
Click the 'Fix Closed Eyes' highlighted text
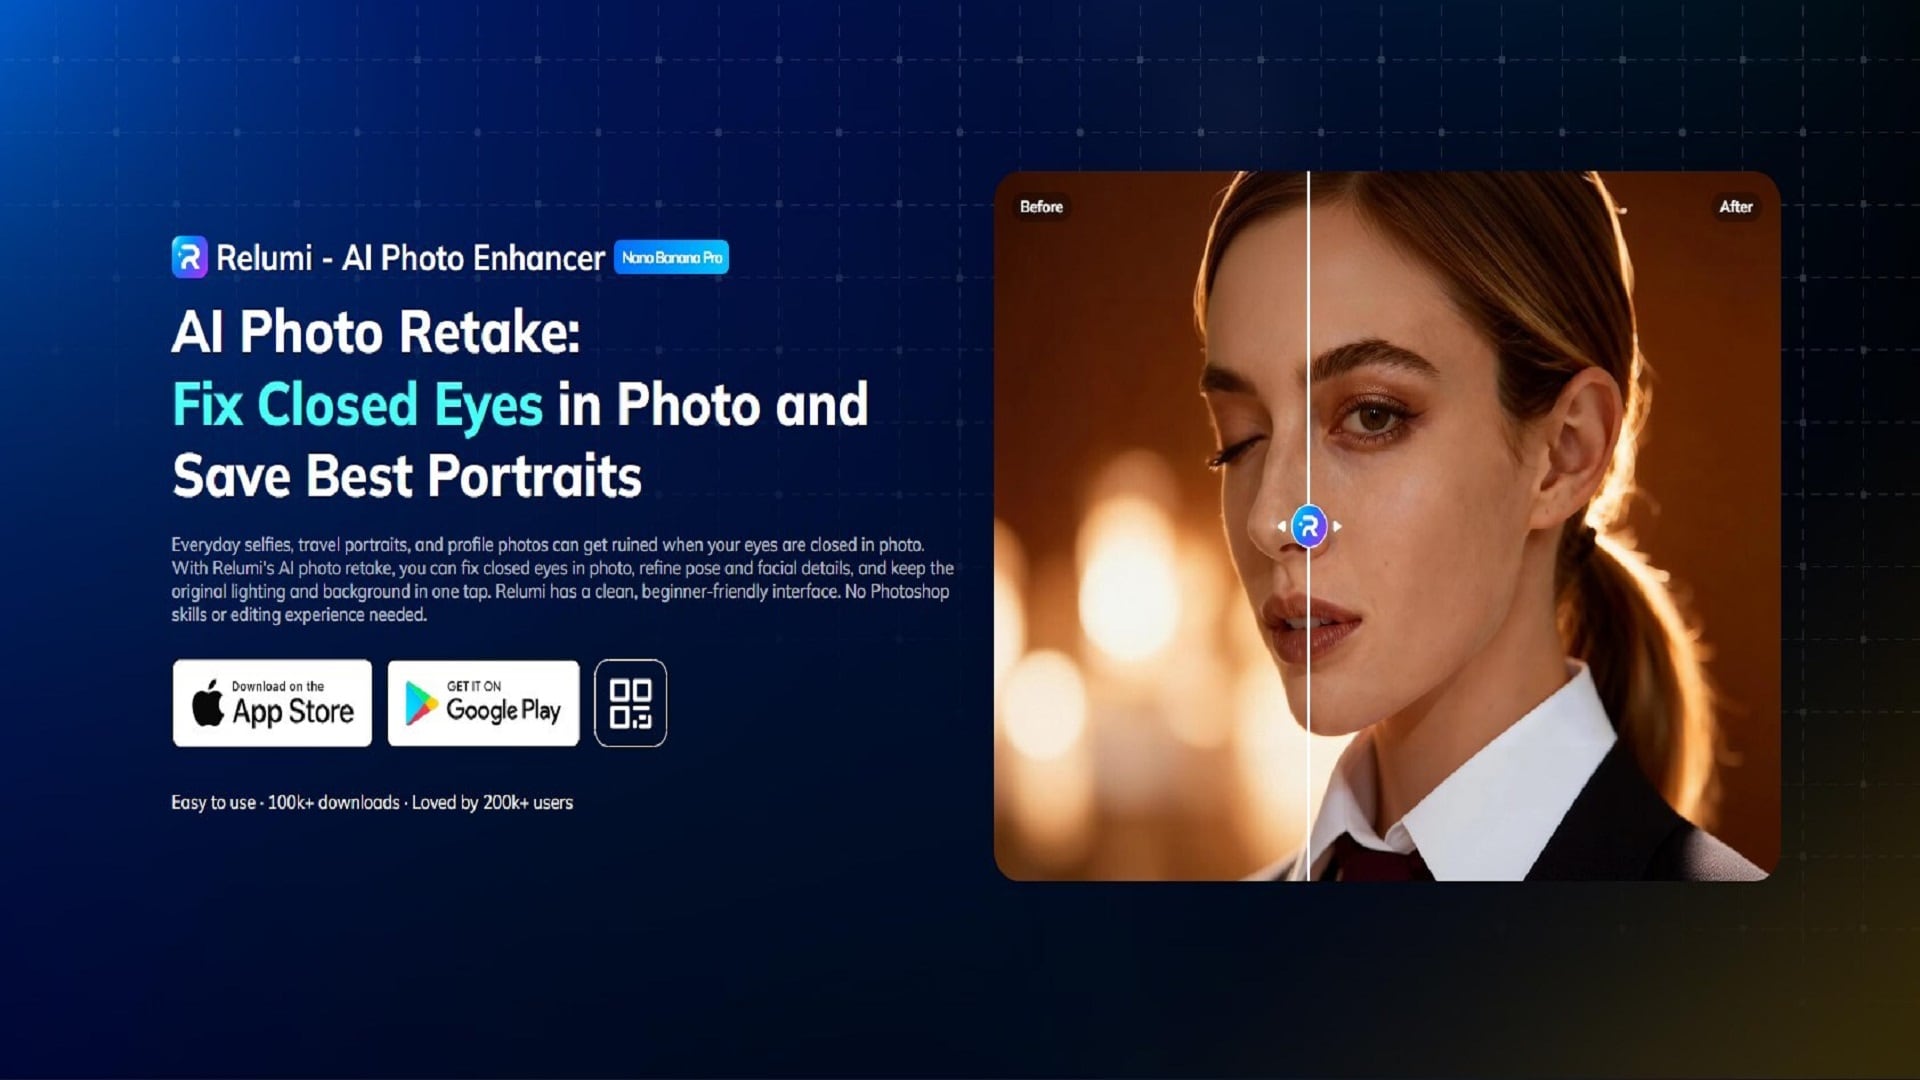(x=357, y=405)
